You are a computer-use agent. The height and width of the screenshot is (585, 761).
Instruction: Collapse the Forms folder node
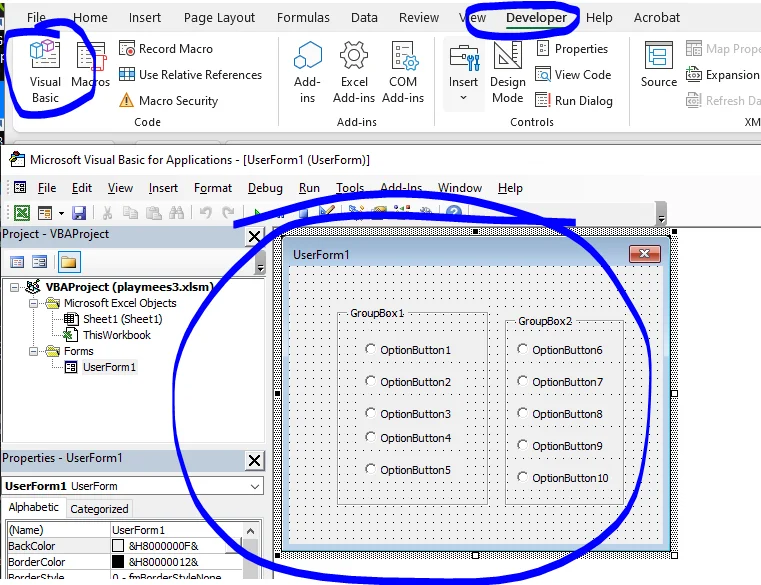click(x=33, y=351)
